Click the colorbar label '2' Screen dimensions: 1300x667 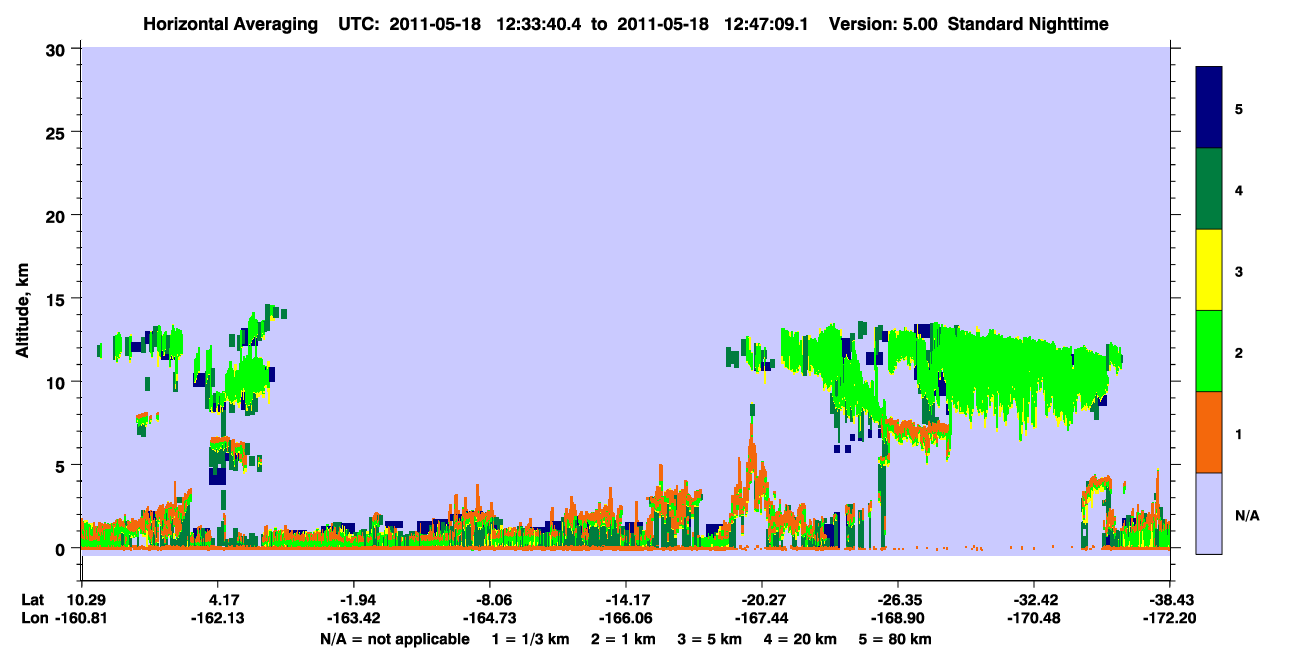[x=1239, y=352]
